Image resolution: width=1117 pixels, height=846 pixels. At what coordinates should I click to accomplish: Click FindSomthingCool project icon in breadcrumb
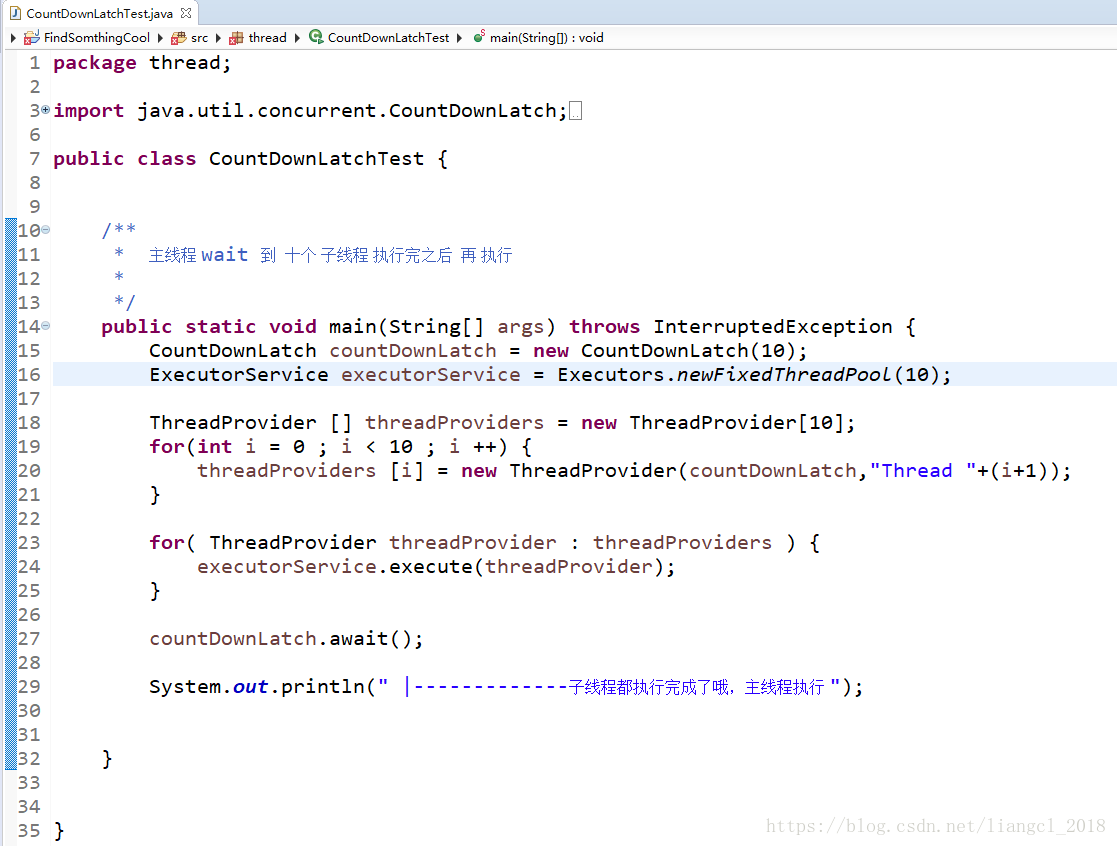click(x=31, y=38)
